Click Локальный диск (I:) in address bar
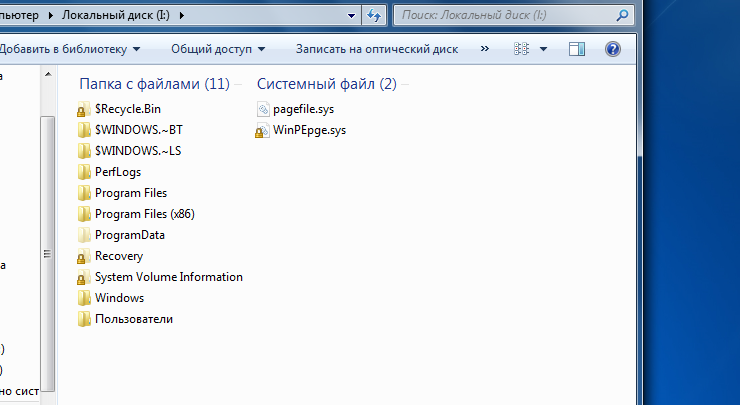 click(x=116, y=16)
